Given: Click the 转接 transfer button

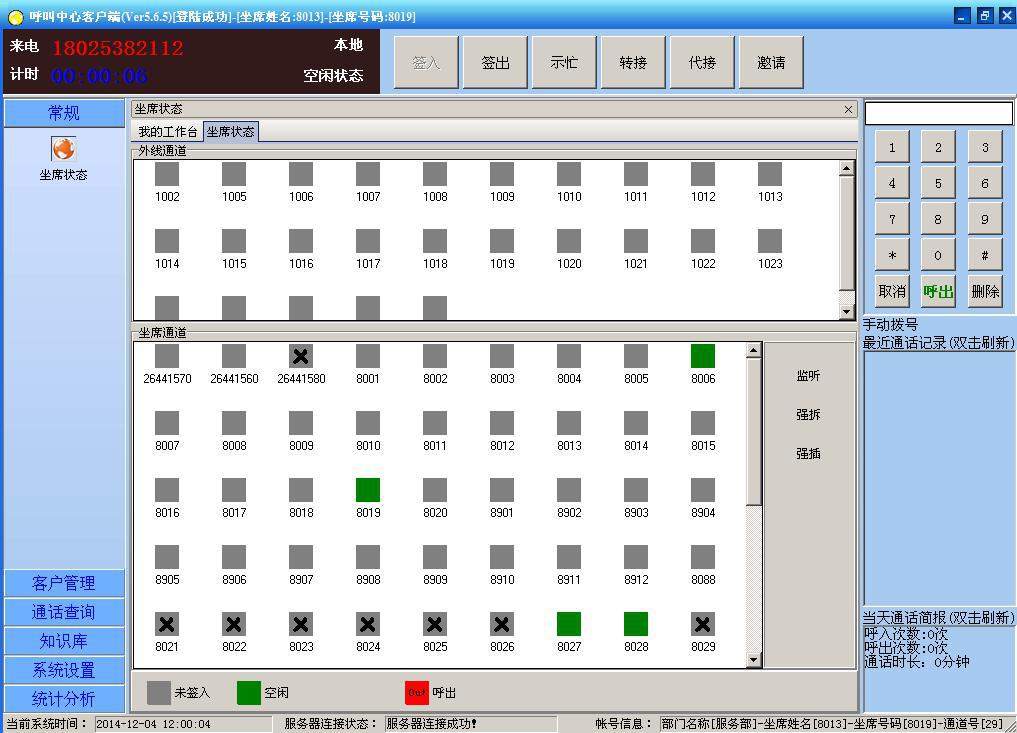Looking at the screenshot, I should pyautogui.click(x=633, y=62).
